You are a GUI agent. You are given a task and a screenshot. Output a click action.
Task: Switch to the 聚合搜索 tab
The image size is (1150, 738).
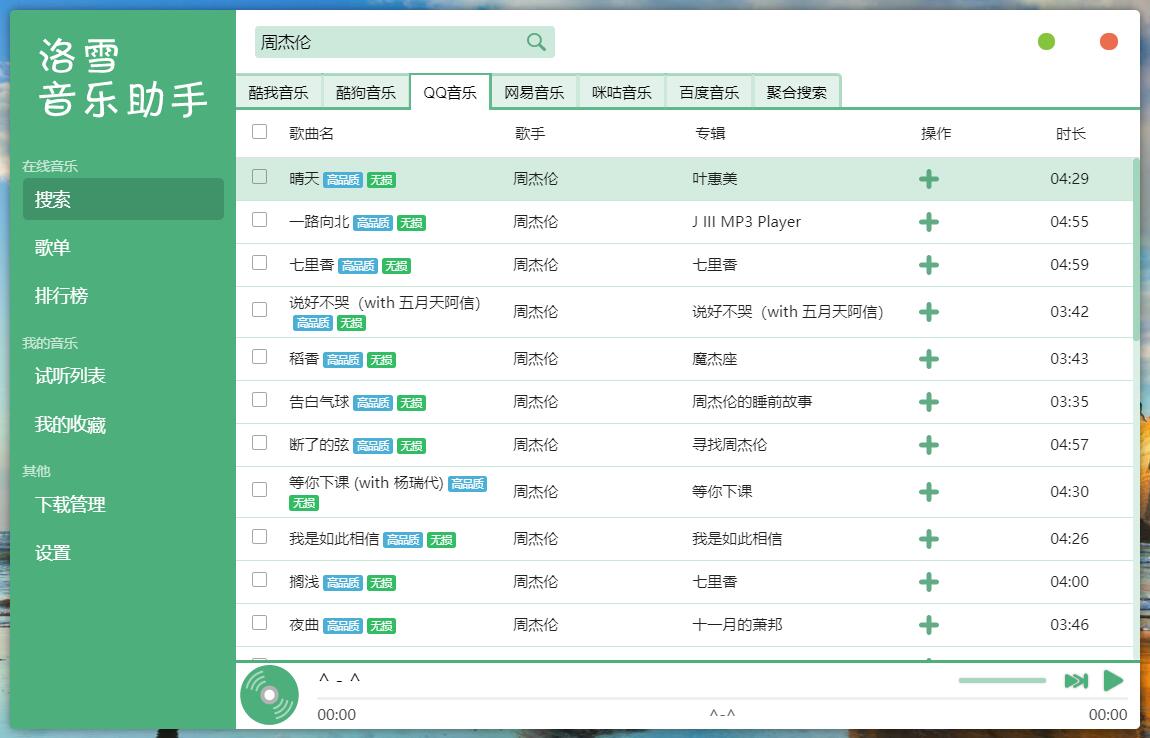pyautogui.click(x=794, y=91)
